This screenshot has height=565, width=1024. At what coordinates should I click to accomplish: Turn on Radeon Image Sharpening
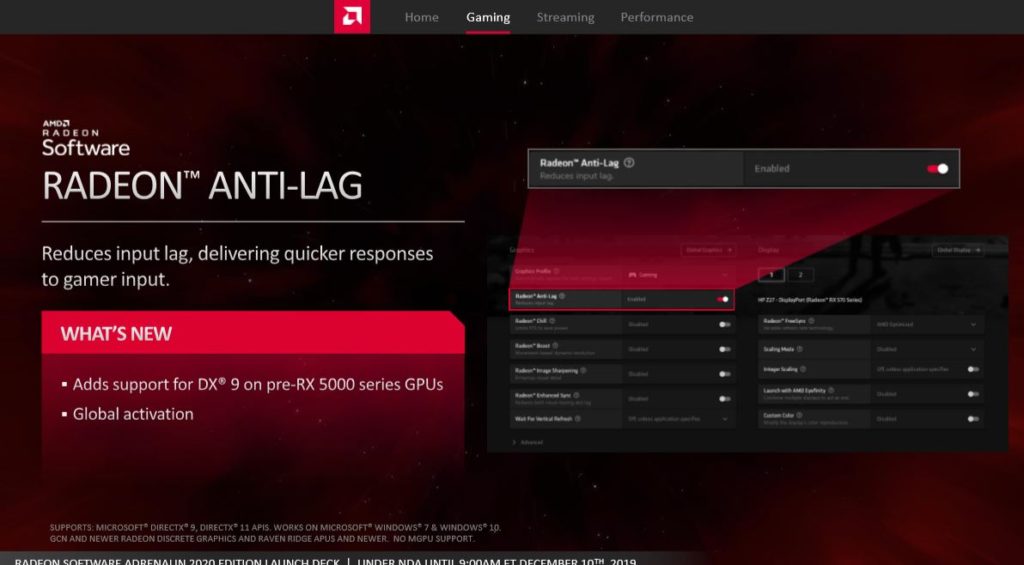724,373
